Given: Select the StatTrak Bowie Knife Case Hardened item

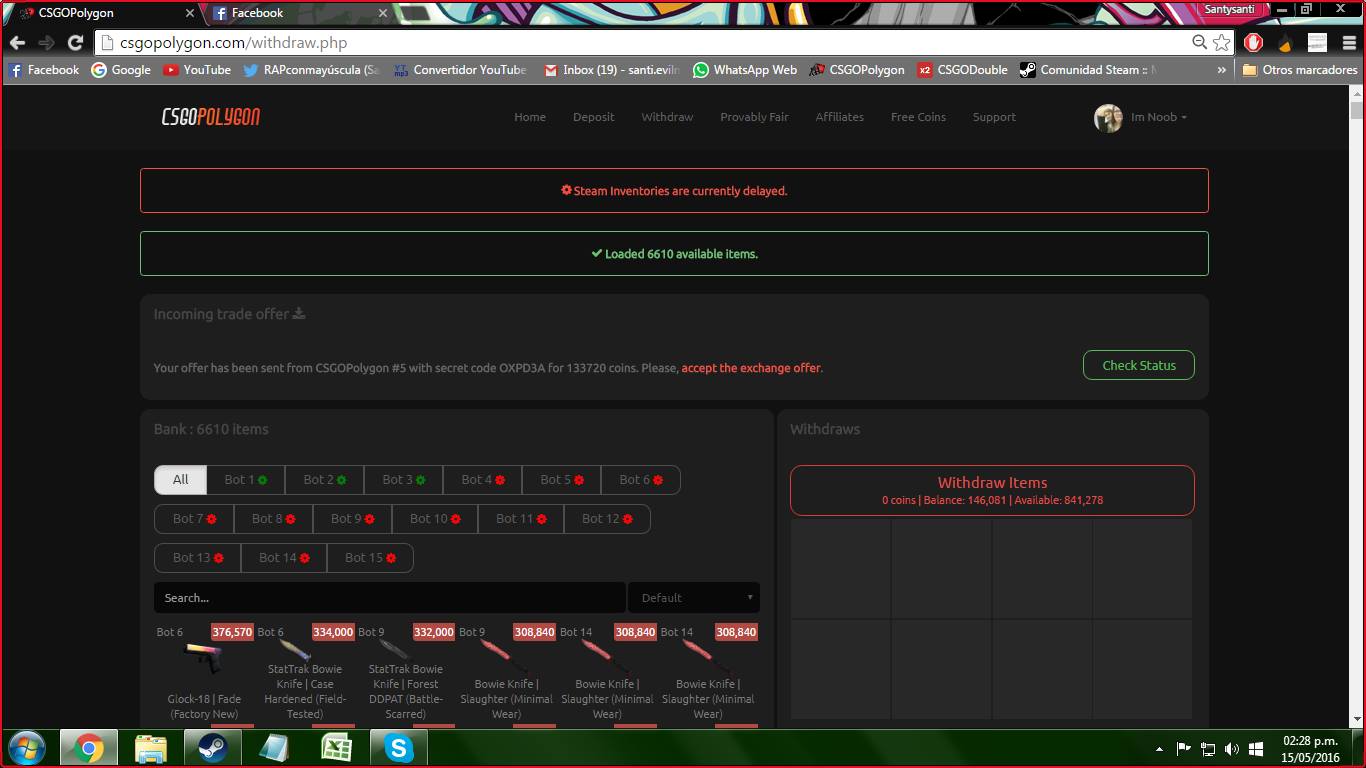Looking at the screenshot, I should (304, 672).
